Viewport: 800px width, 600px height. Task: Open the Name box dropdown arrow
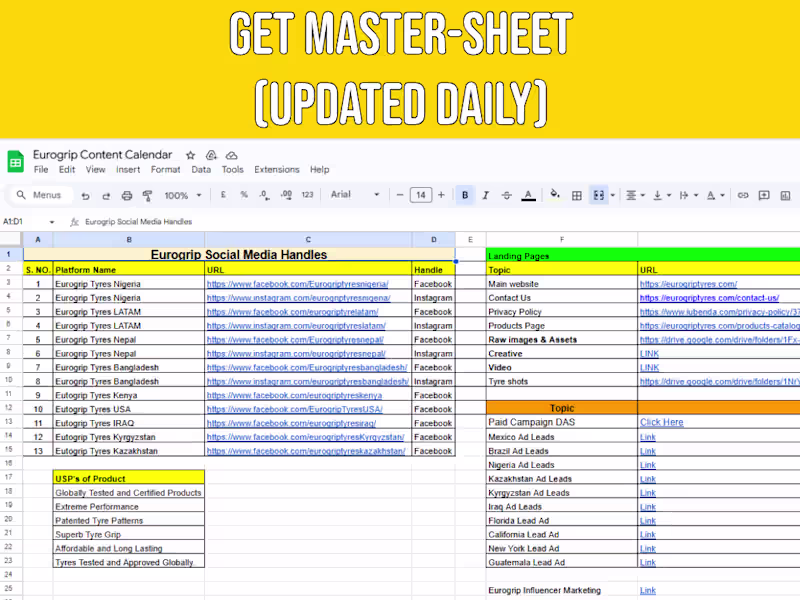tap(52, 222)
